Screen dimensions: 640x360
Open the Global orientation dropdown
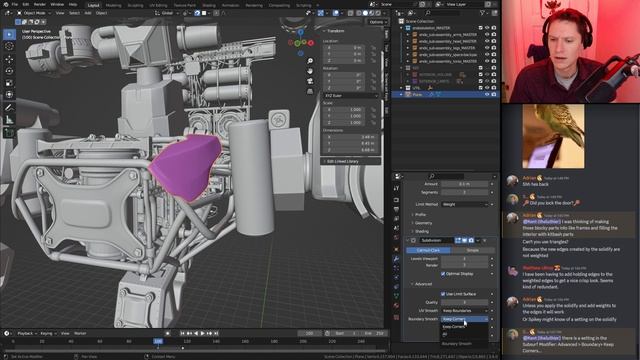[x=167, y=13]
